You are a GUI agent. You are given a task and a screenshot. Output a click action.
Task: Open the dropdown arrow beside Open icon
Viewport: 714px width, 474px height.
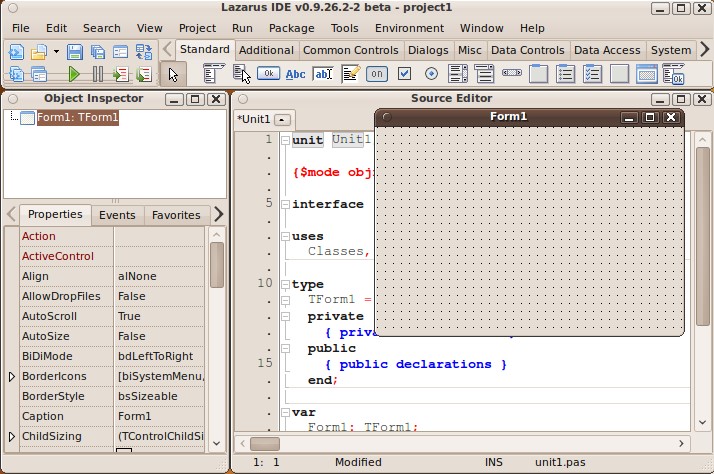click(x=57, y=51)
